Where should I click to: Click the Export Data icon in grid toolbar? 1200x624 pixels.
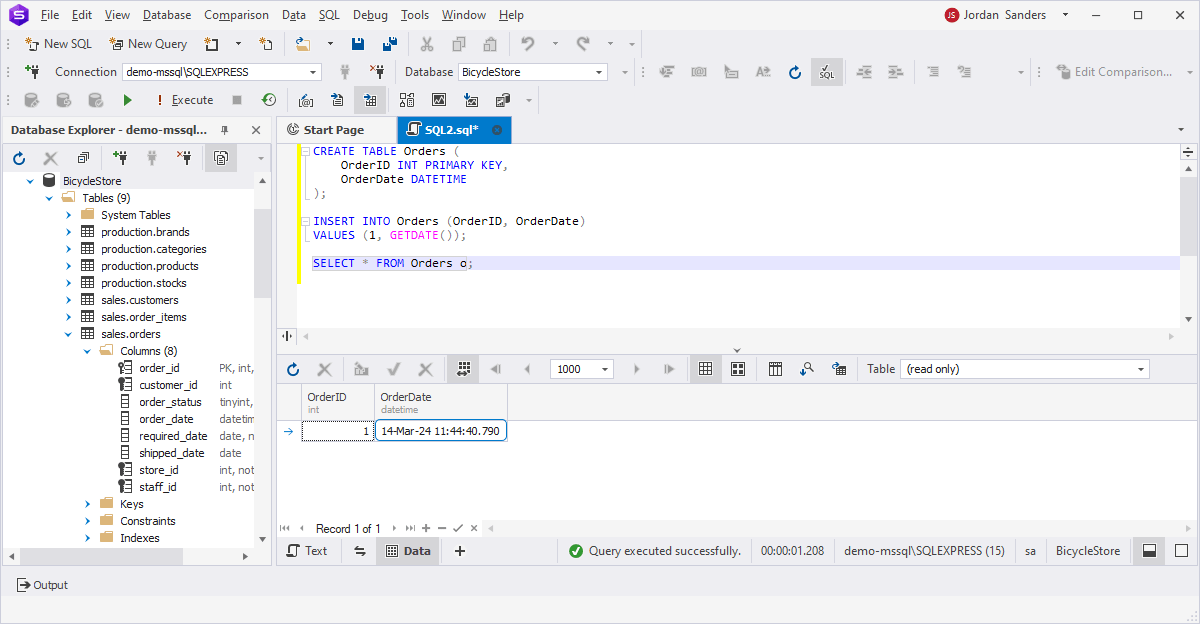coord(839,369)
